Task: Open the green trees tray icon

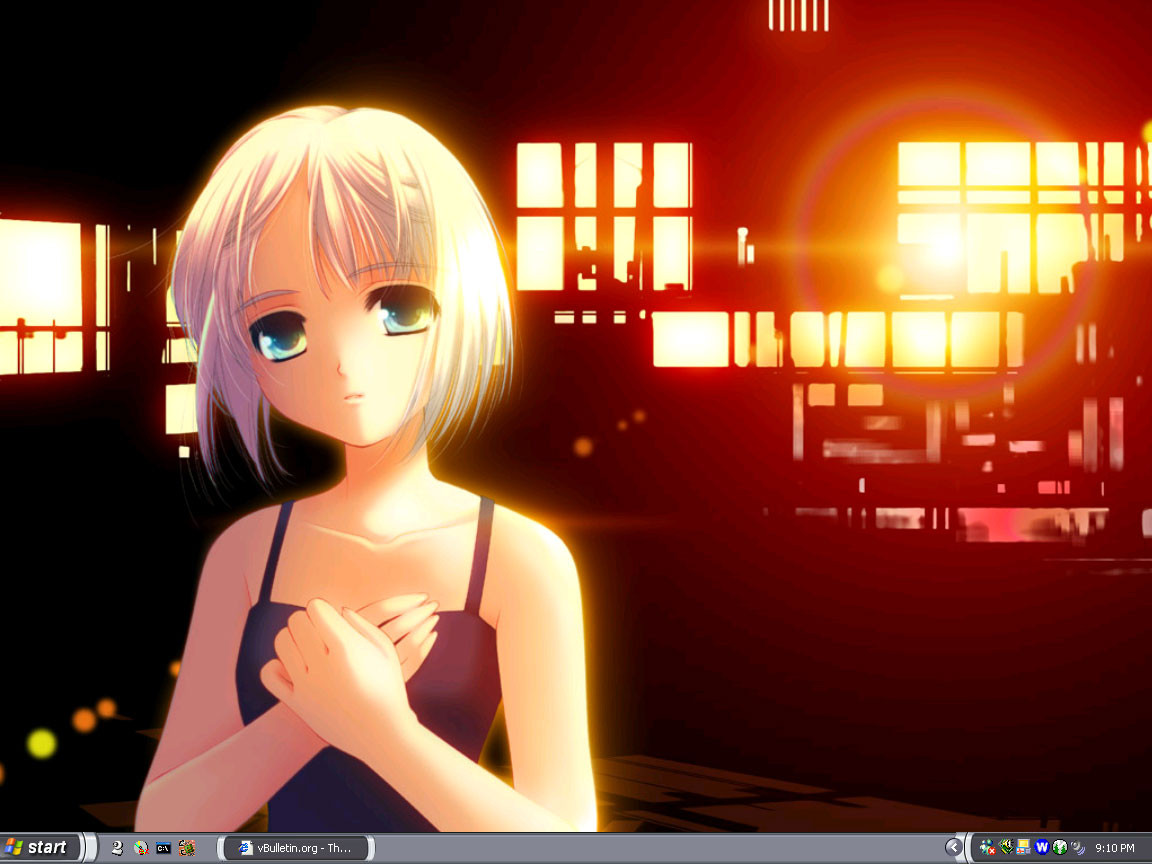Action: 1059,848
